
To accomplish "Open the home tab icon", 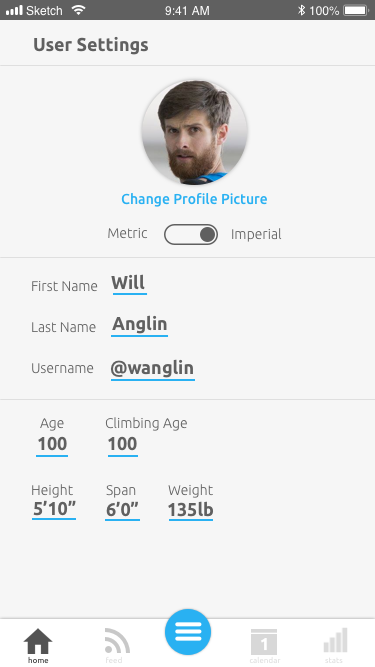I will point(38,641).
